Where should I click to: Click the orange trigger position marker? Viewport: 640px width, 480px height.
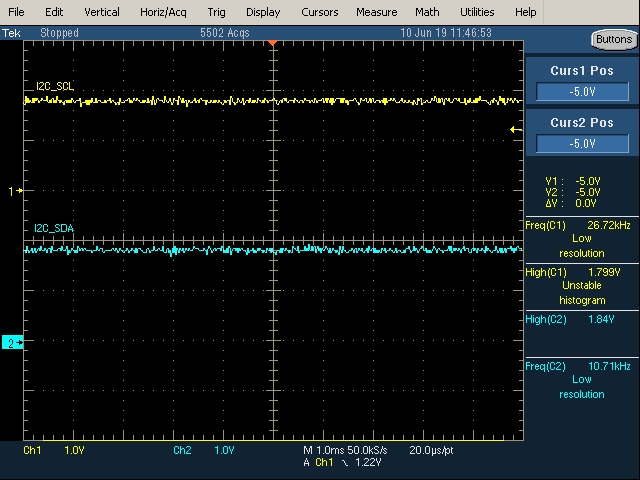click(273, 42)
